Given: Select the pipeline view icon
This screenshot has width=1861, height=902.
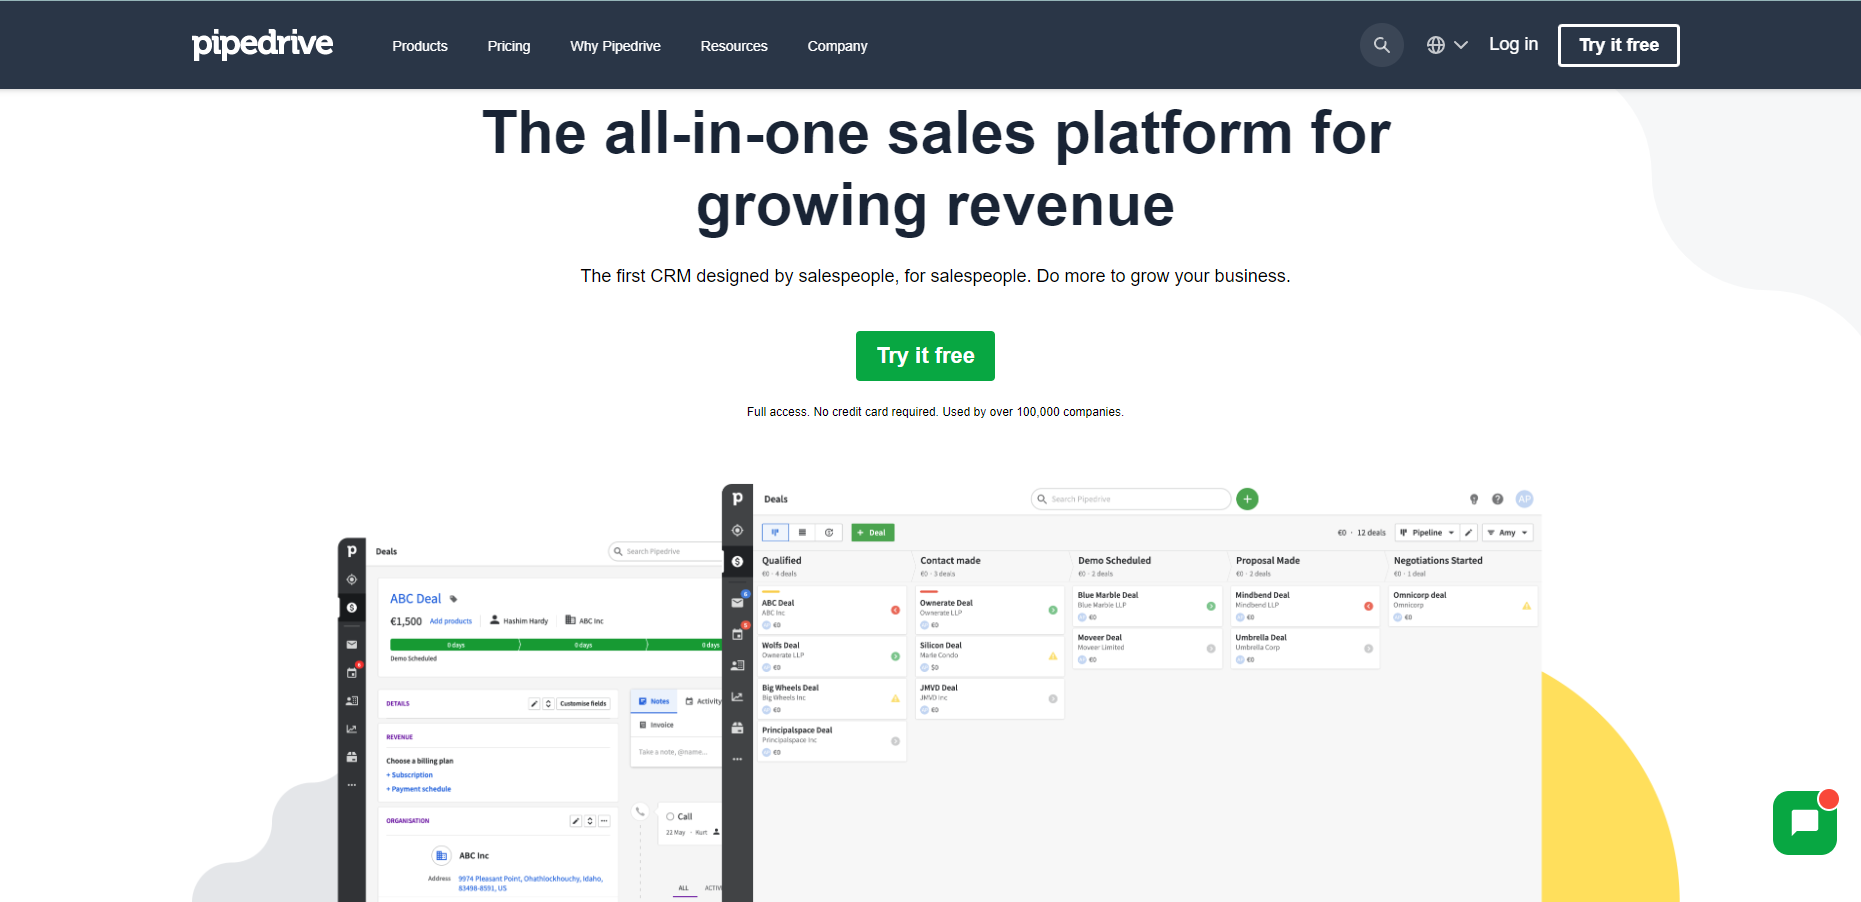Looking at the screenshot, I should (x=775, y=533).
